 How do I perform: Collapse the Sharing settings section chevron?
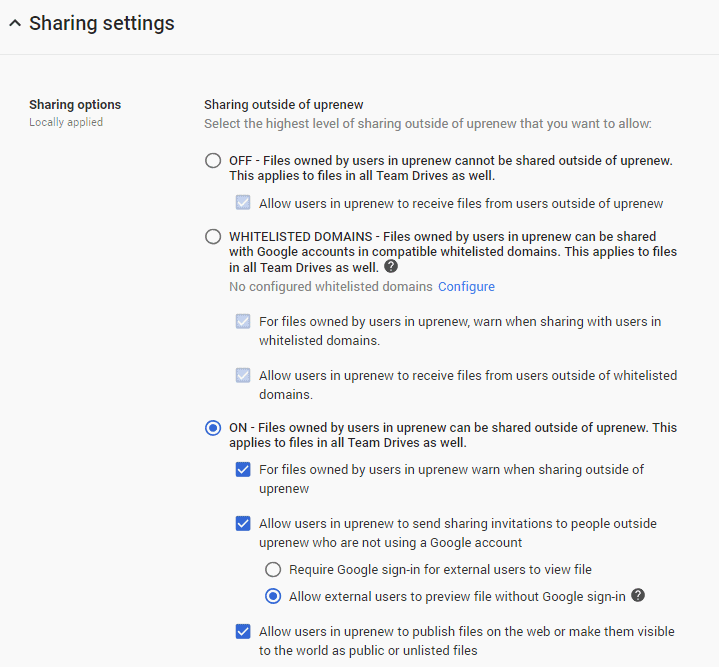(15, 23)
